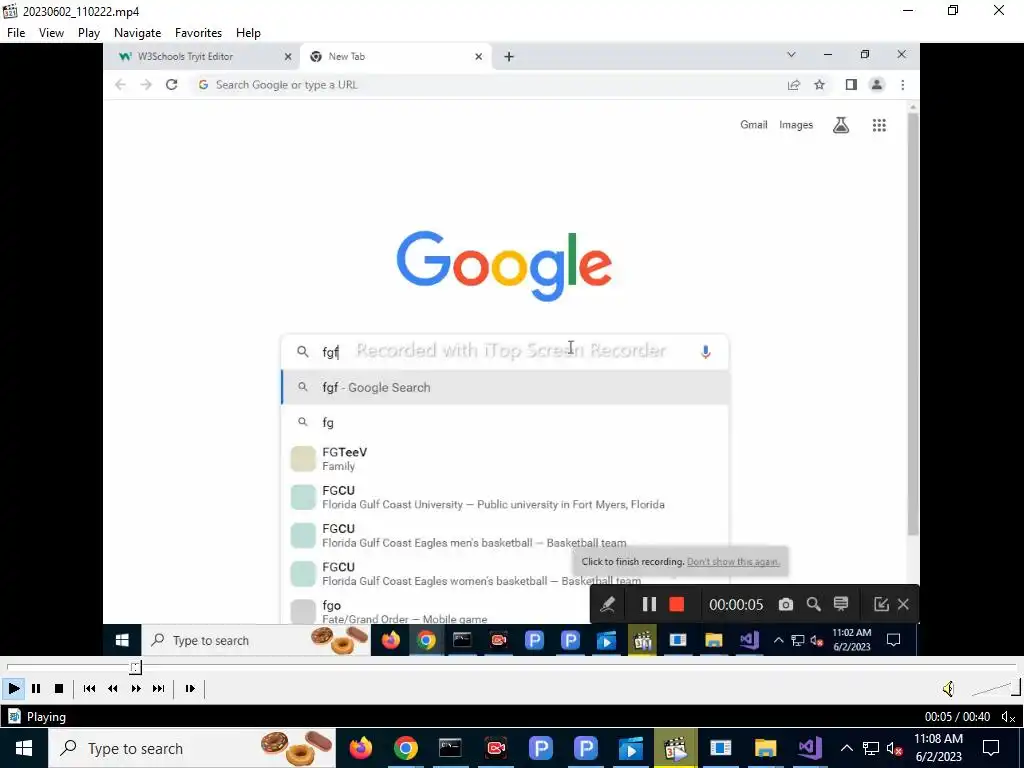Click the share page icon in the address bar
Image resolution: width=1024 pixels, height=768 pixels.
pos(793,85)
